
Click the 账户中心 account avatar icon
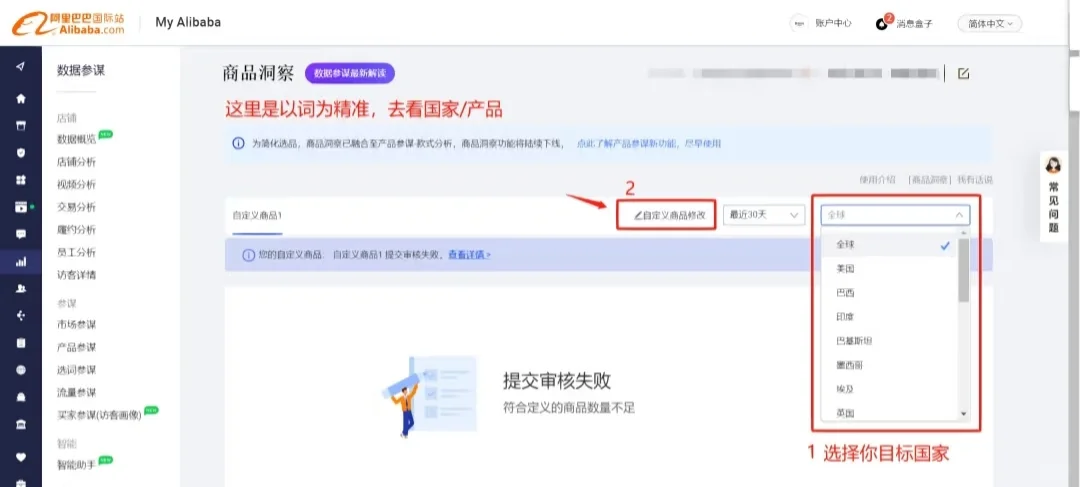[799, 23]
